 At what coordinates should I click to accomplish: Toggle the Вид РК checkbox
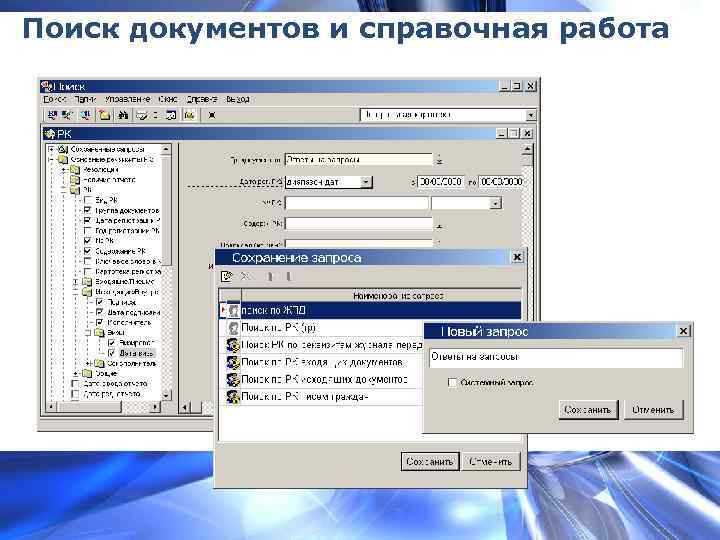click(x=87, y=200)
